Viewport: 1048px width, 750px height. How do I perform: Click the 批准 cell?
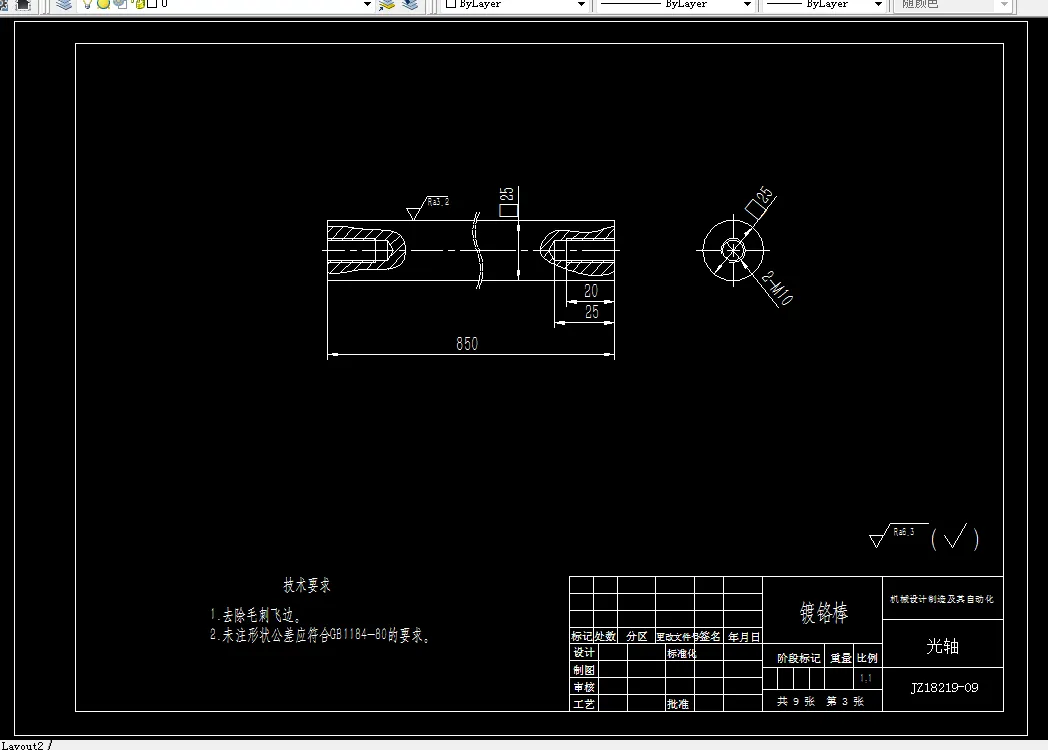click(x=678, y=704)
